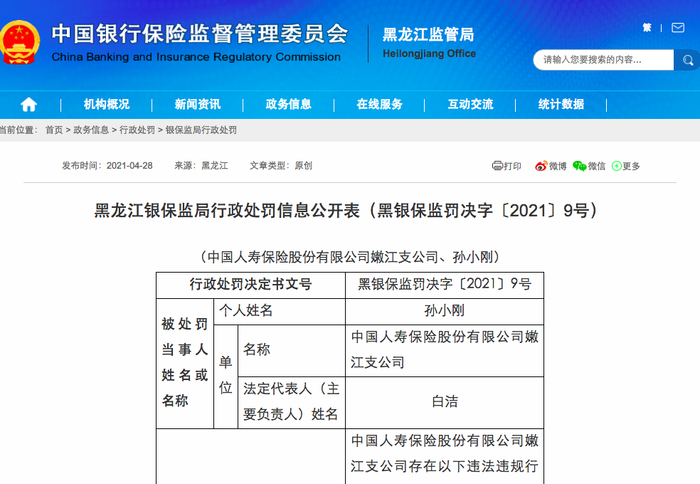
Task: Click the source text 来源：黑龙江
Action: coord(201,166)
